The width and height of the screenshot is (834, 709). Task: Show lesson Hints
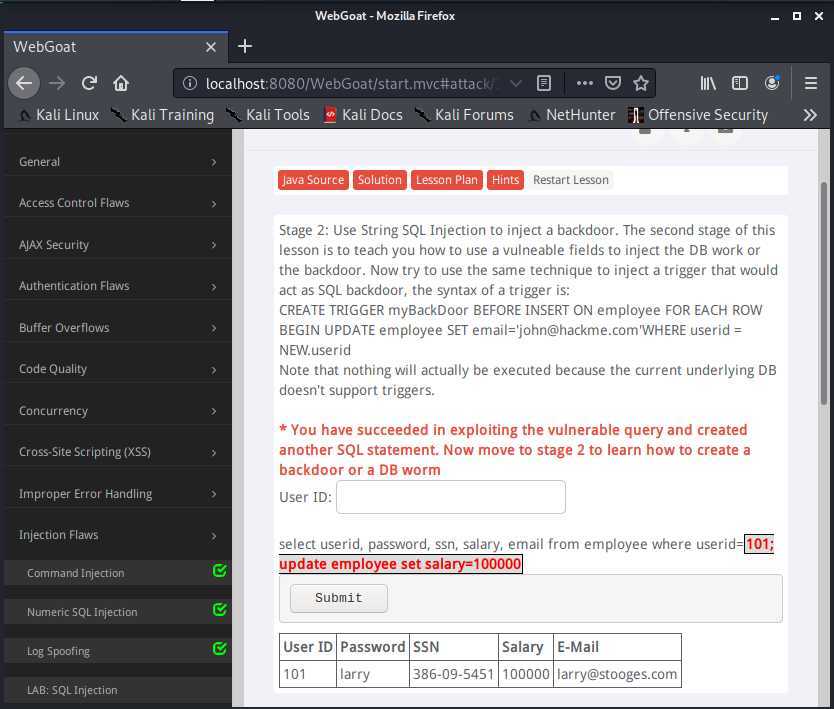(x=505, y=180)
